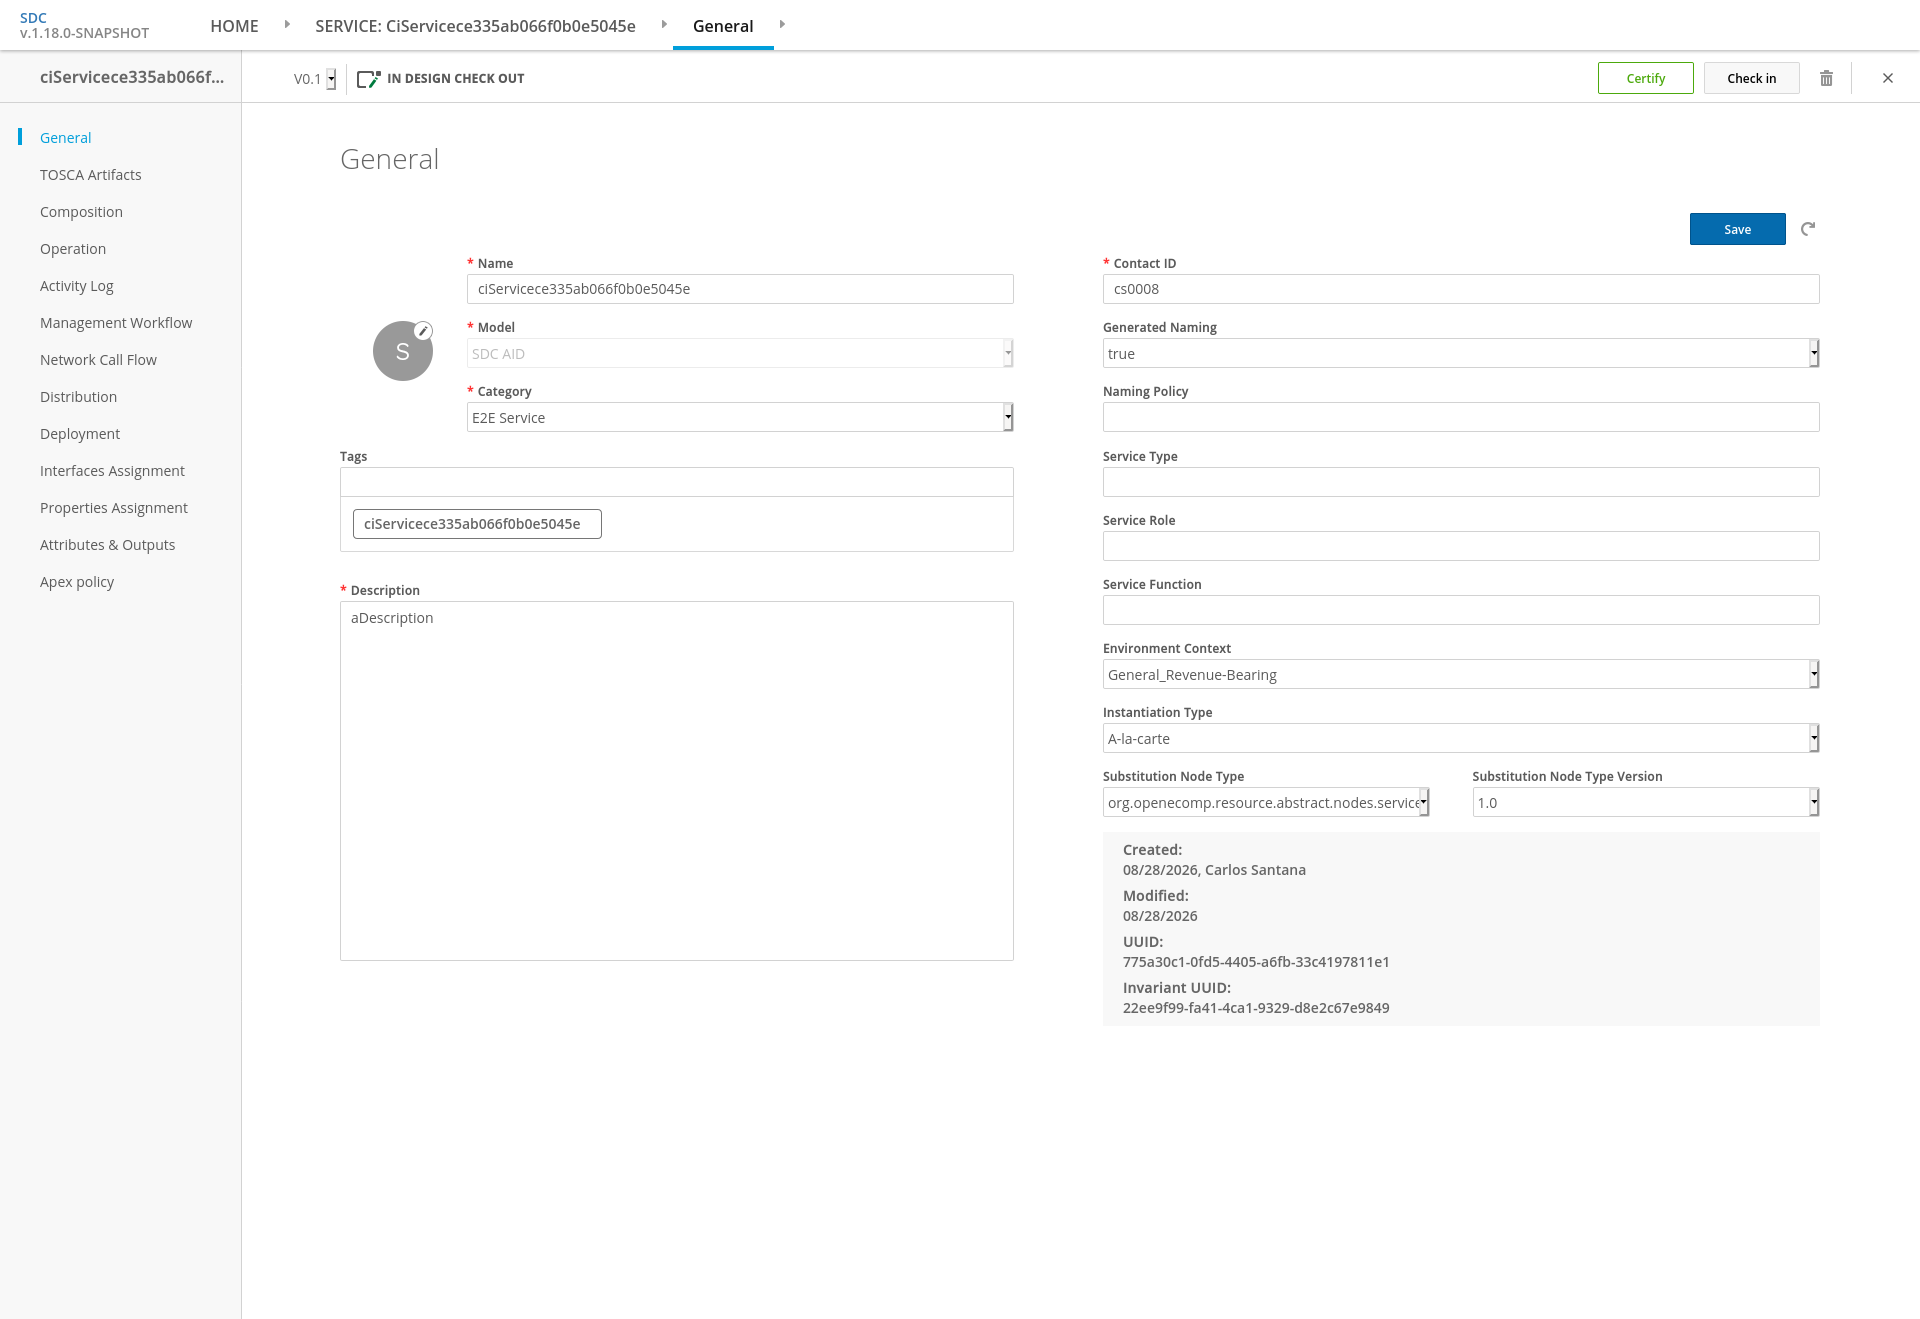1920x1319 pixels.
Task: Open TOSCA Artifacts menu item
Action: click(x=91, y=175)
